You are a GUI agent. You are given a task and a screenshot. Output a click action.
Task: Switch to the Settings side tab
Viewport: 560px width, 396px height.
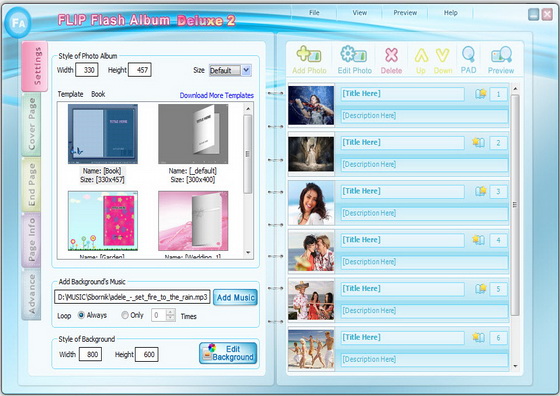pyautogui.click(x=35, y=67)
